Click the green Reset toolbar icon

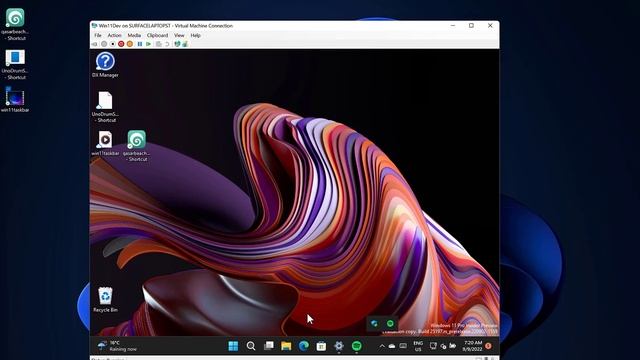(x=149, y=44)
